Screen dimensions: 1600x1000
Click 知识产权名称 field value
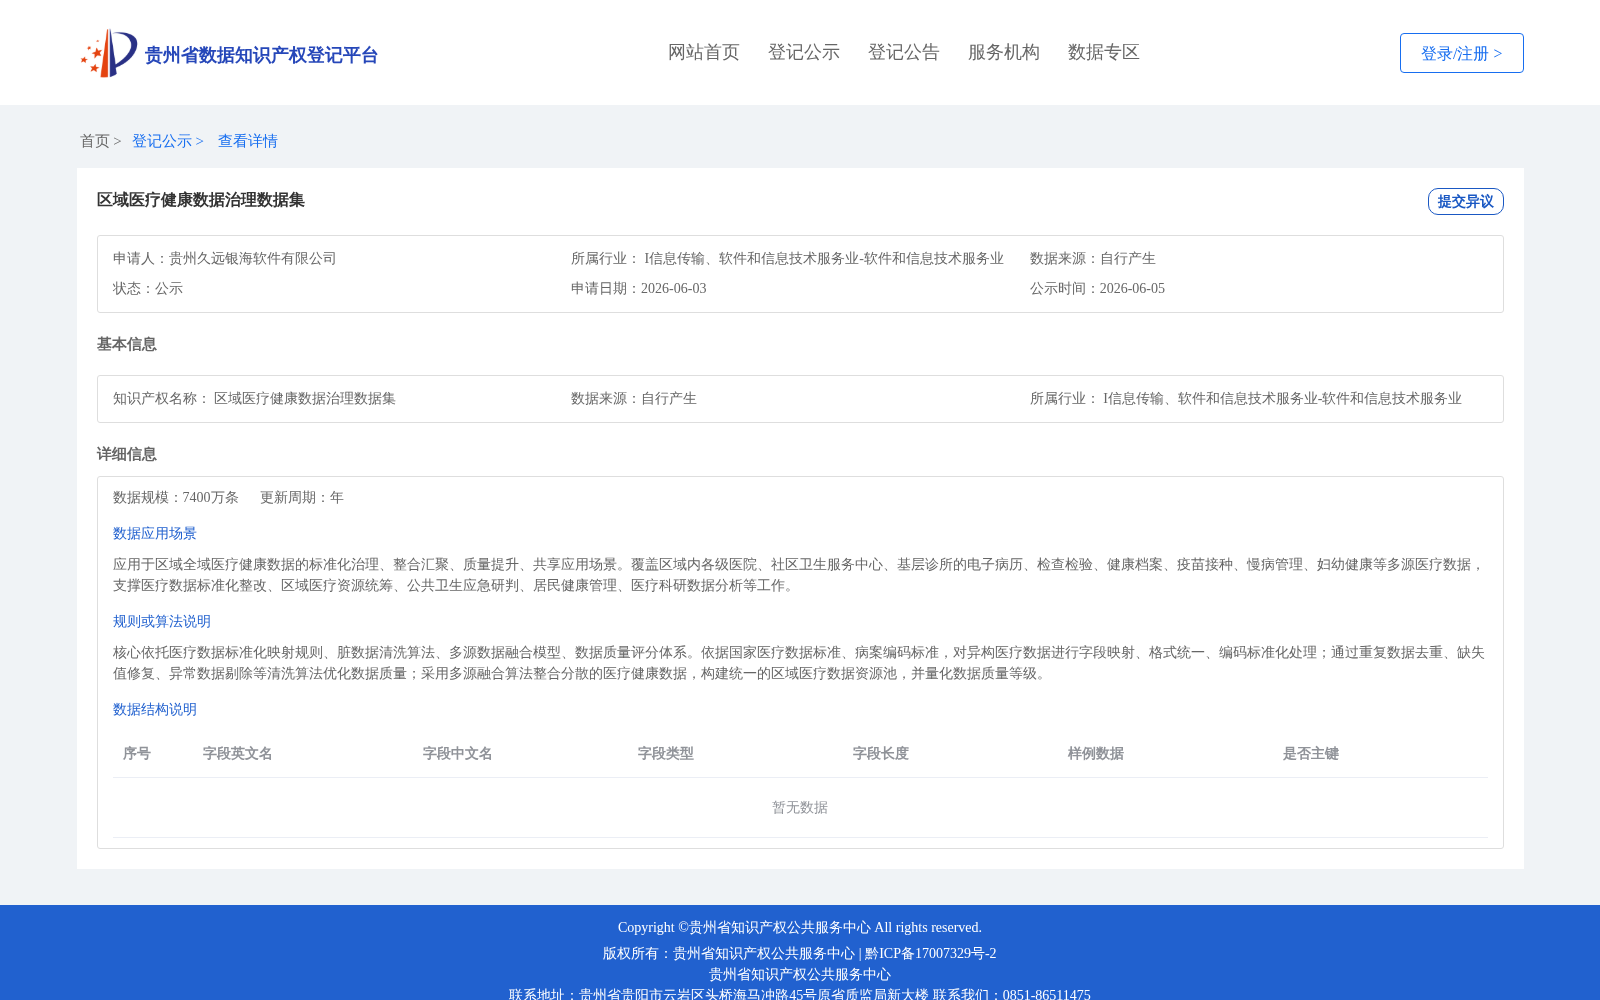pos(305,398)
